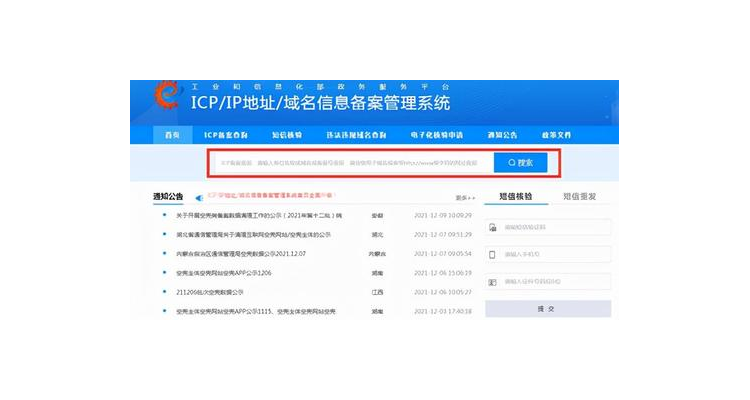This screenshot has height=400, width=750.
Task: Click the 内蒙古 region label
Action: [377, 254]
